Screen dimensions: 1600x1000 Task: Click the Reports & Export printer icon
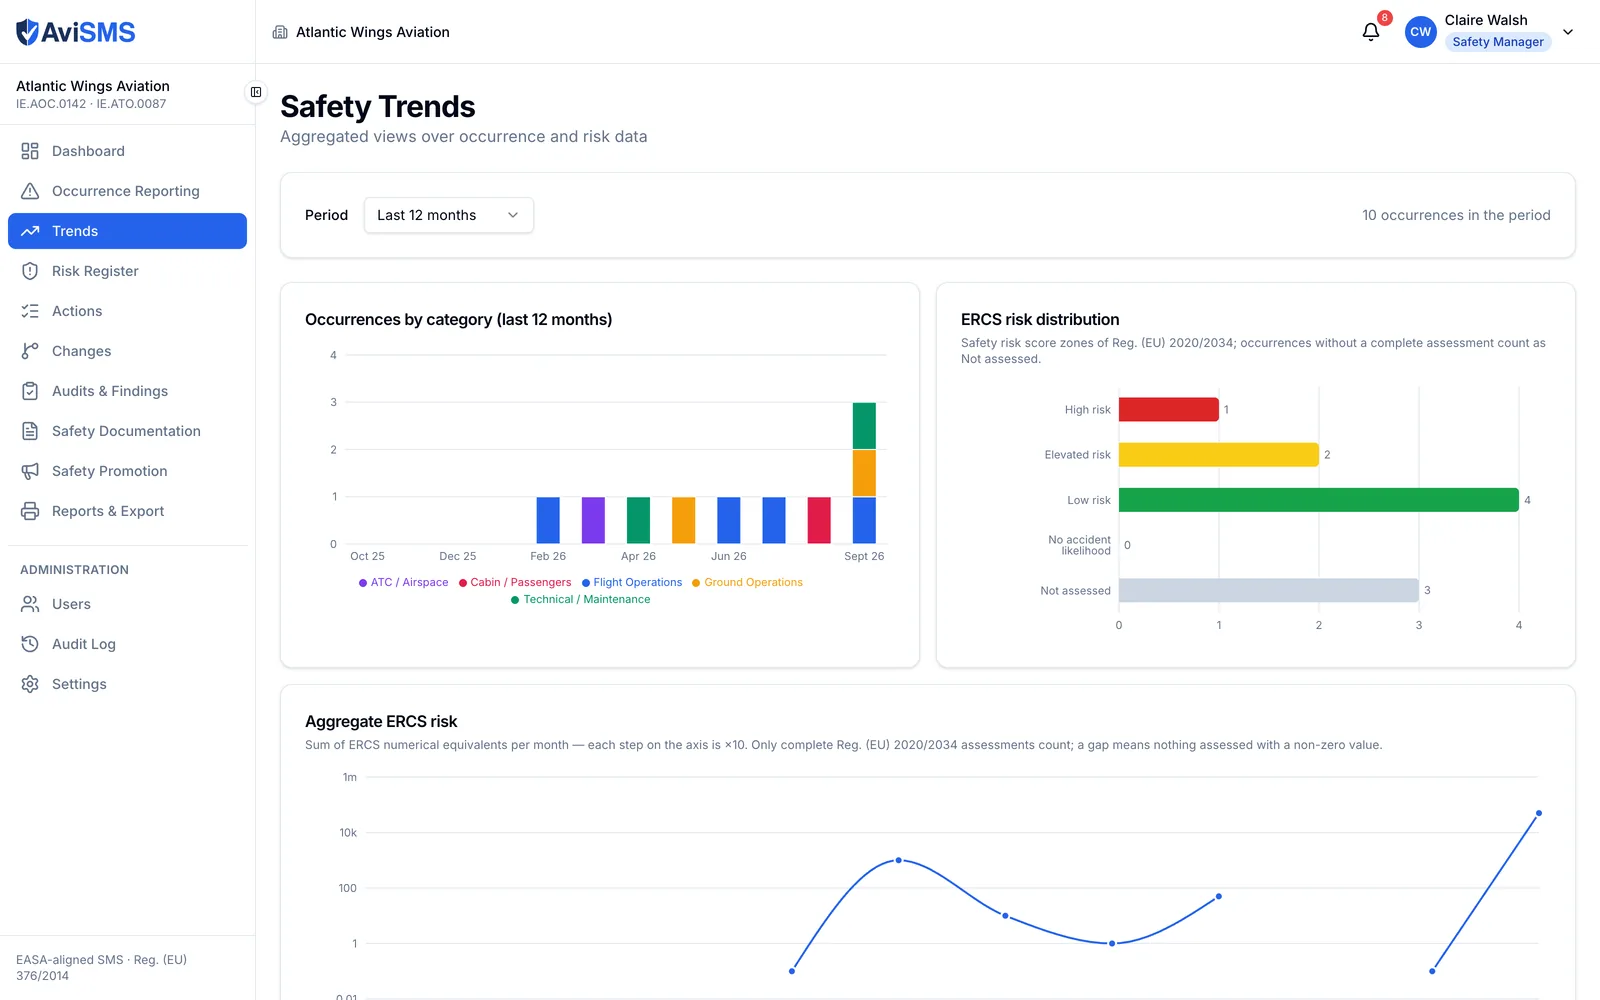30,511
